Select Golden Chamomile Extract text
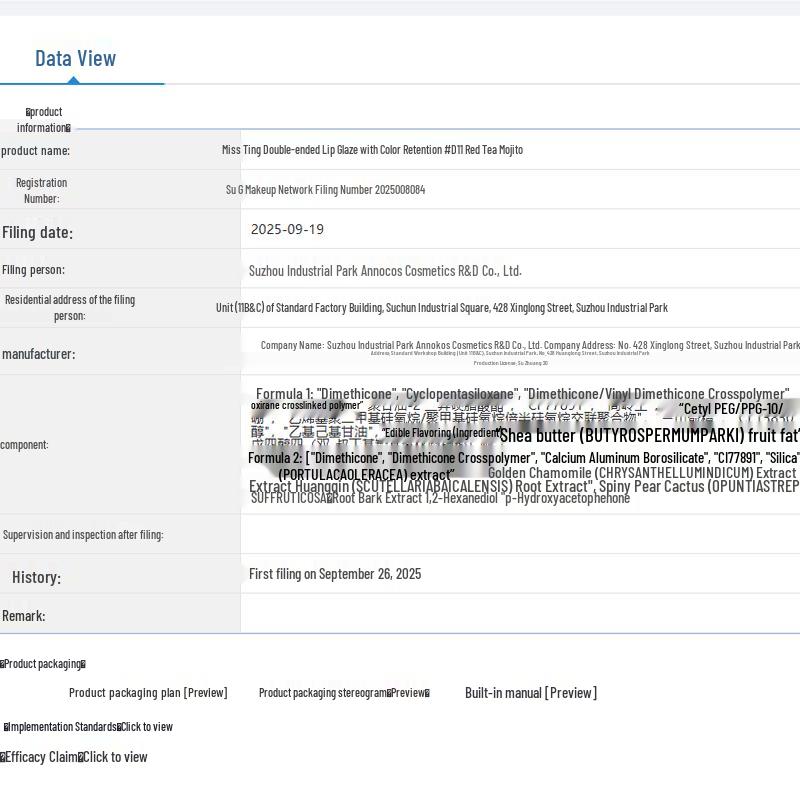The image size is (800, 800). click(x=642, y=473)
